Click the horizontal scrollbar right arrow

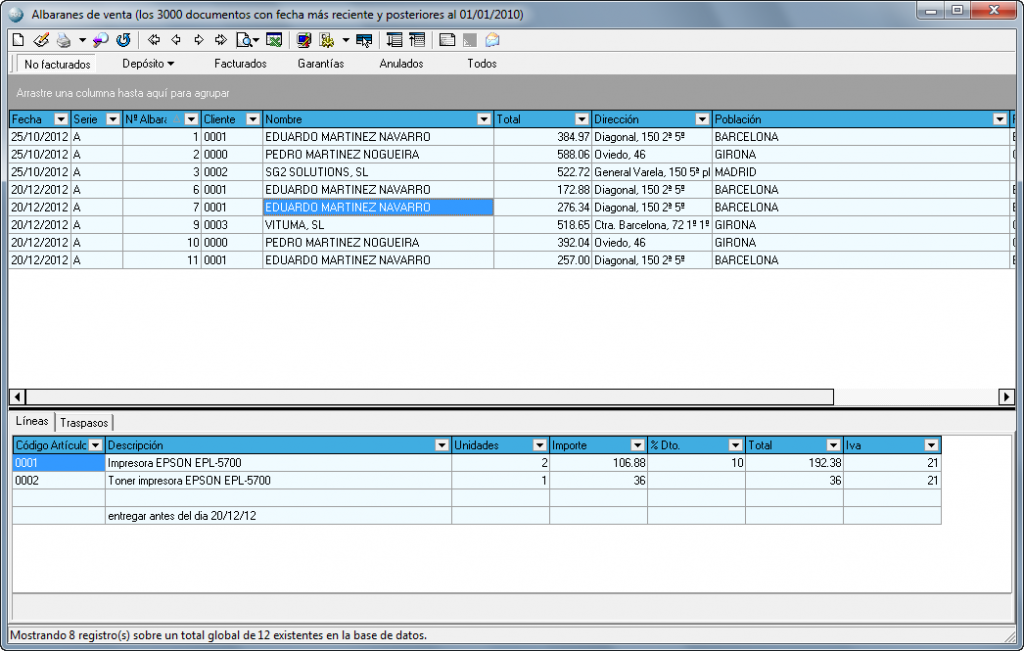1006,397
